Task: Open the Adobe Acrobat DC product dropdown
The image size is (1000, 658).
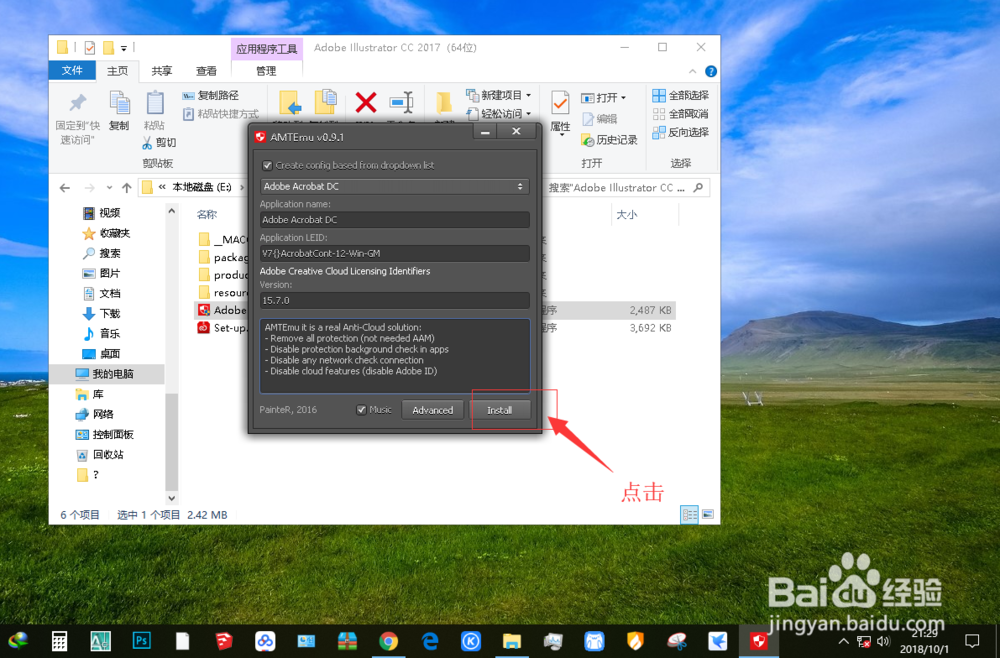Action: [394, 186]
